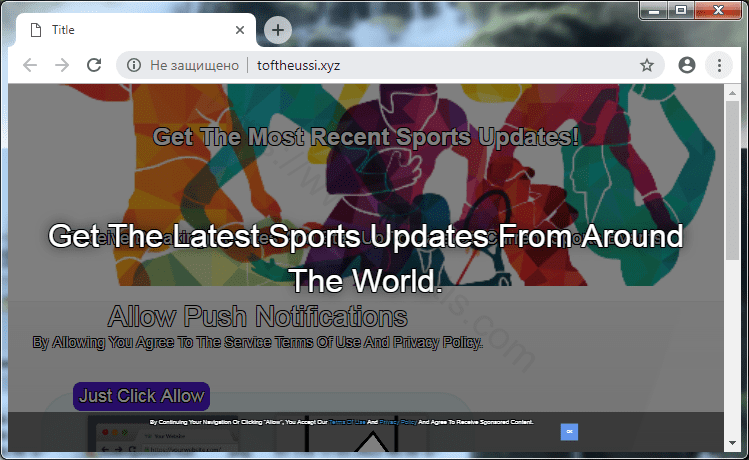Open a new tab with plus button

(277, 30)
